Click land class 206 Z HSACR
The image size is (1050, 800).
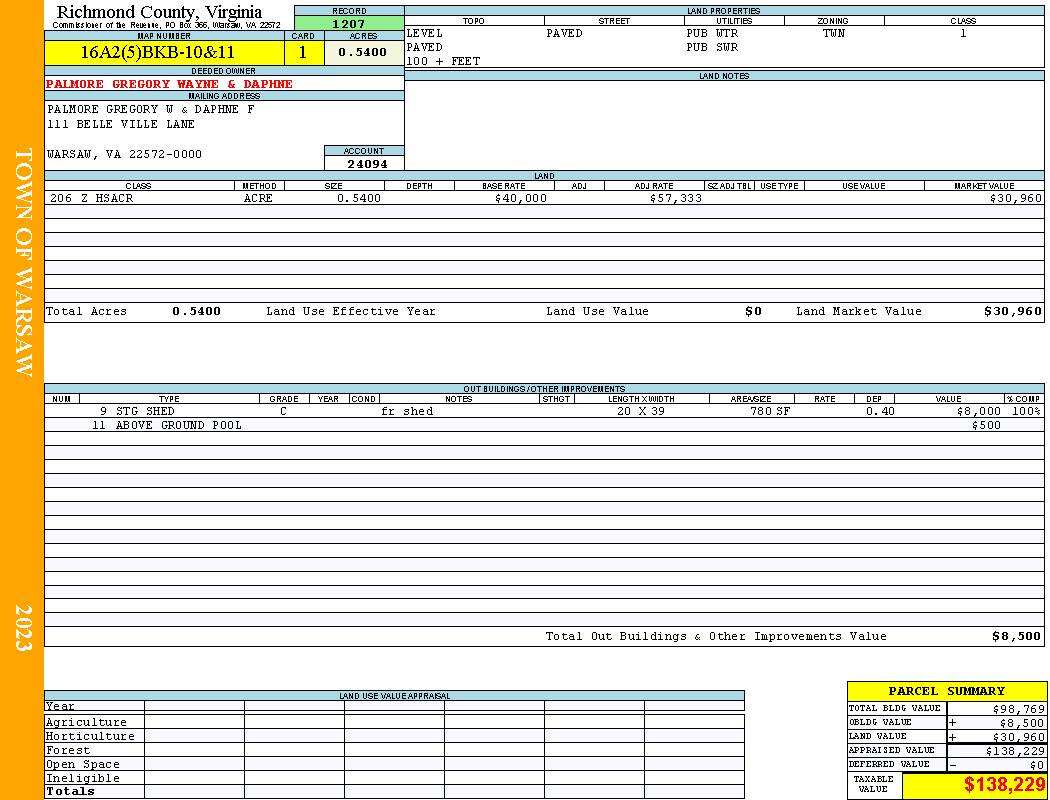tap(92, 198)
